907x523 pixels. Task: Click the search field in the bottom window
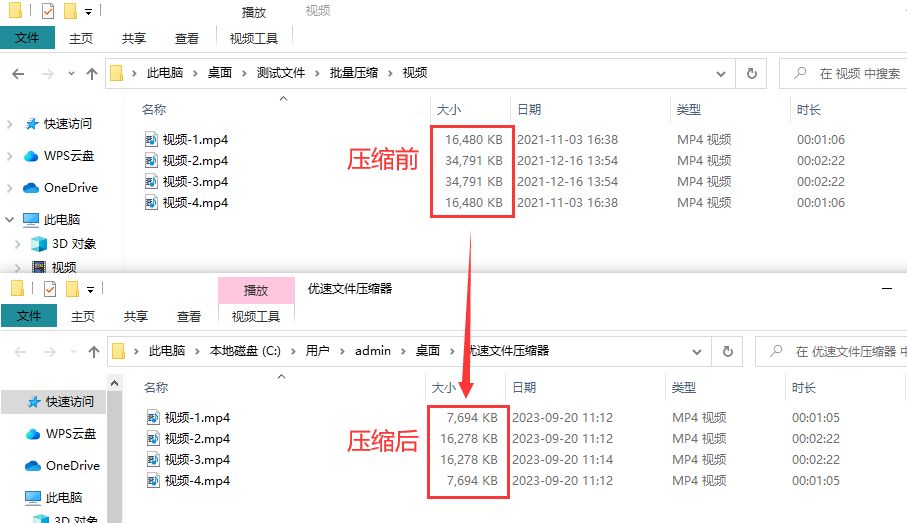click(832, 351)
